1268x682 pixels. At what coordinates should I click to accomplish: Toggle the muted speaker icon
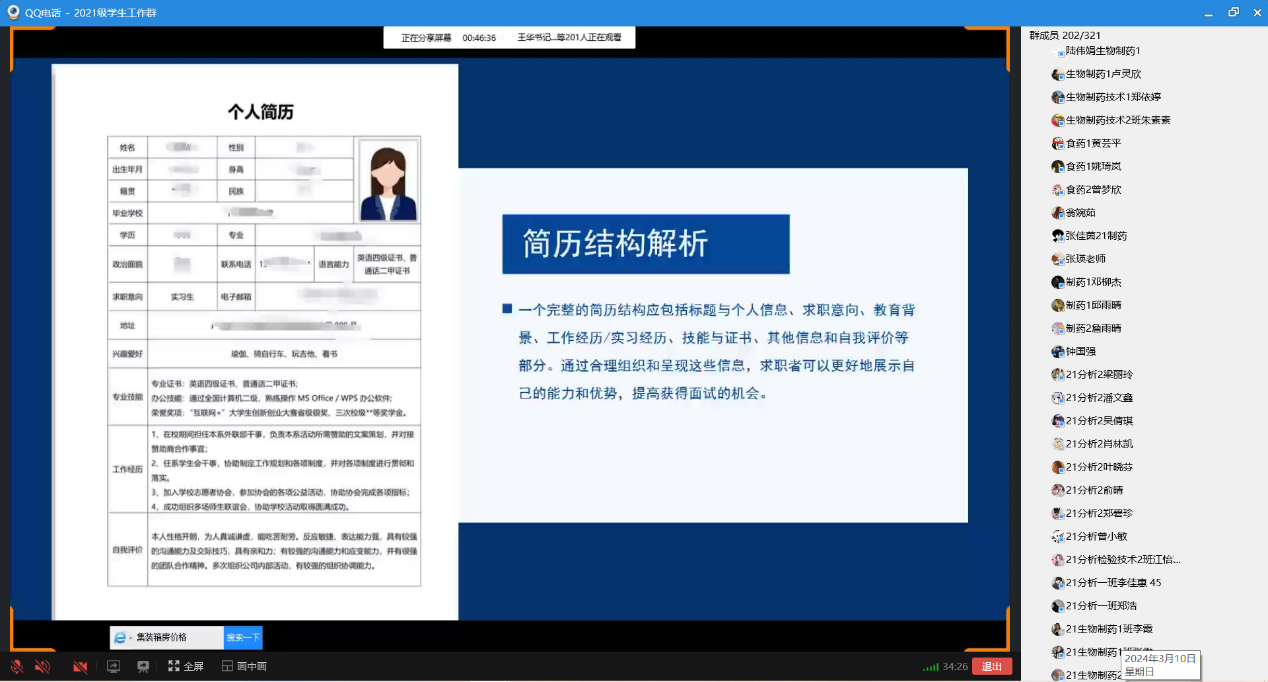pyautogui.click(x=43, y=666)
